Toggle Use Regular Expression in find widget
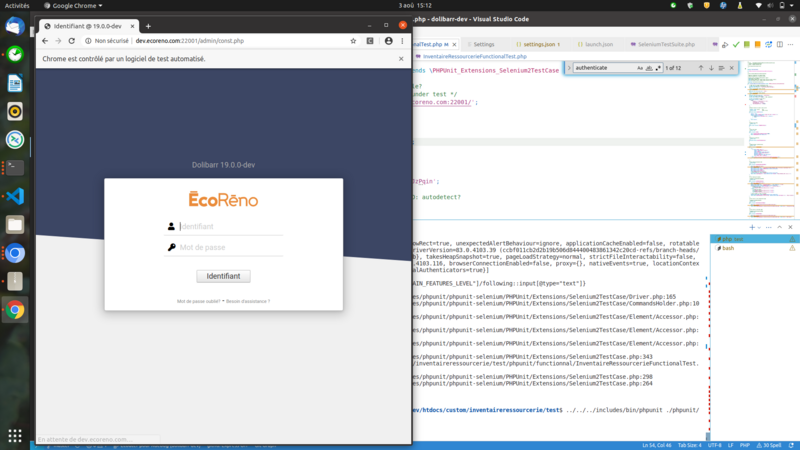This screenshot has width=800, height=450. click(658, 68)
